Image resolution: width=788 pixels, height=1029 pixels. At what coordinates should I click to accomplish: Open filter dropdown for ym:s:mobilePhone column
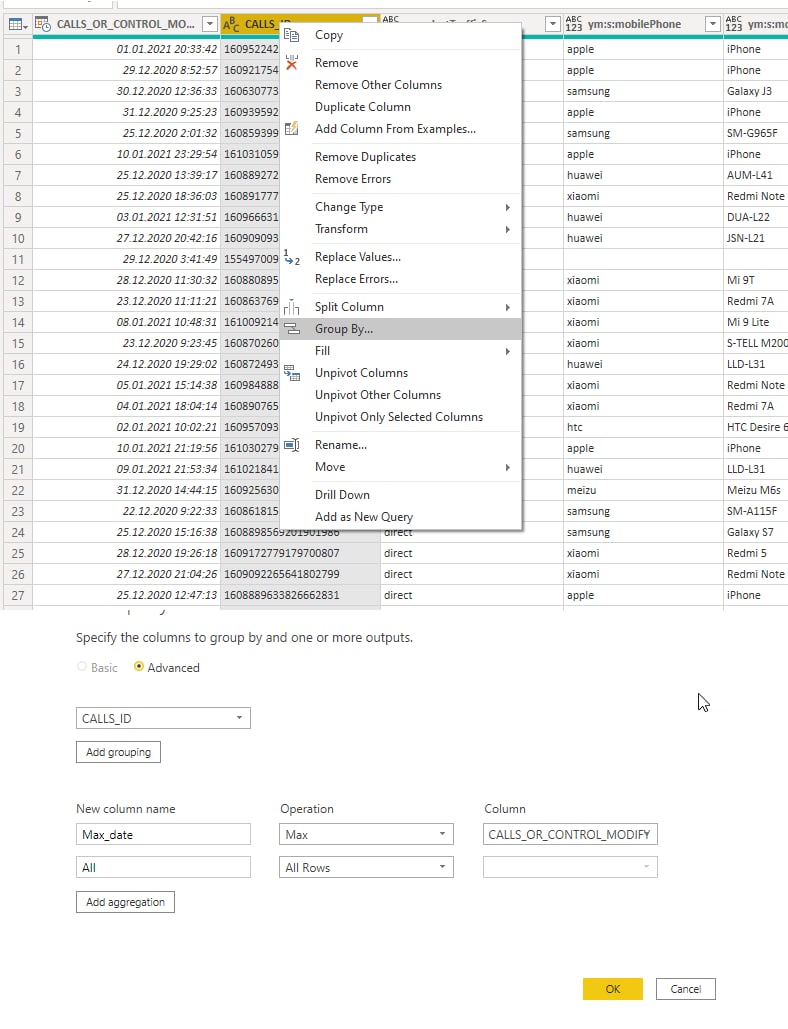713,24
